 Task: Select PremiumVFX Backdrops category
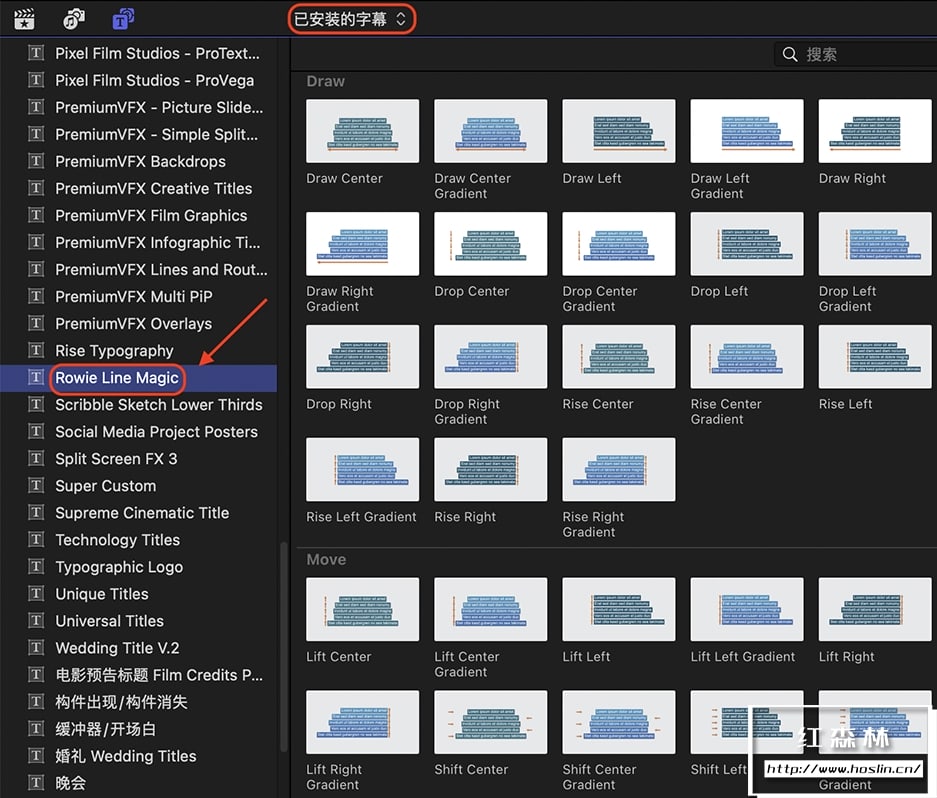click(x=139, y=161)
